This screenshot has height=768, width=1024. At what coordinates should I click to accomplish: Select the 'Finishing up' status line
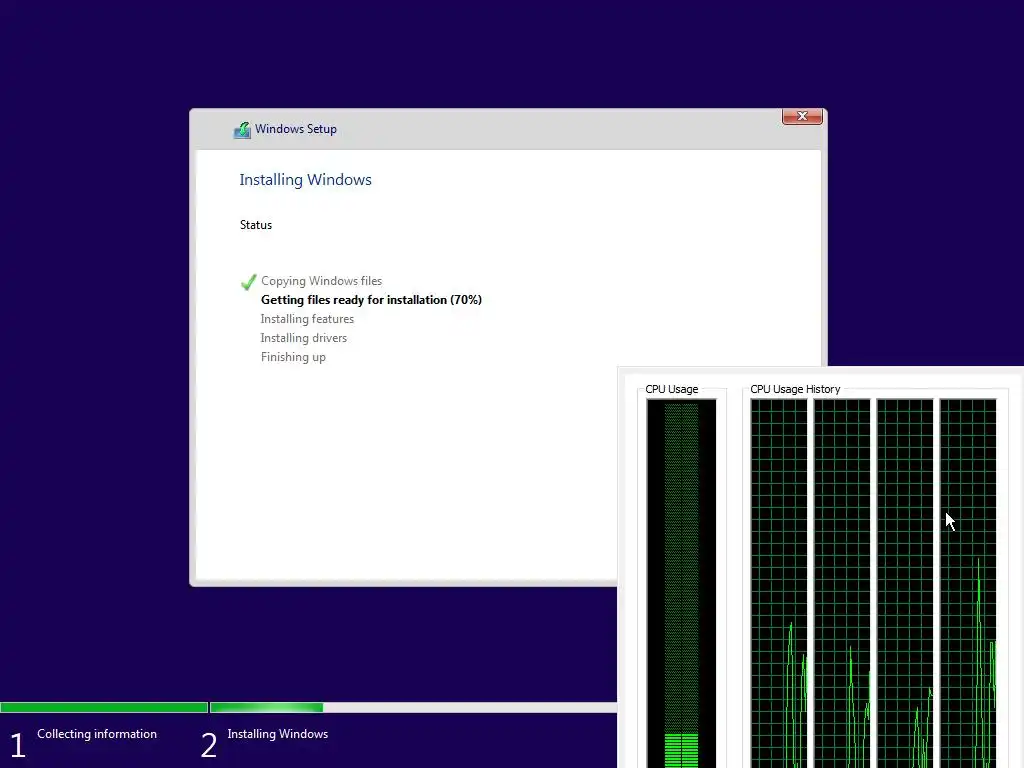[x=293, y=357]
